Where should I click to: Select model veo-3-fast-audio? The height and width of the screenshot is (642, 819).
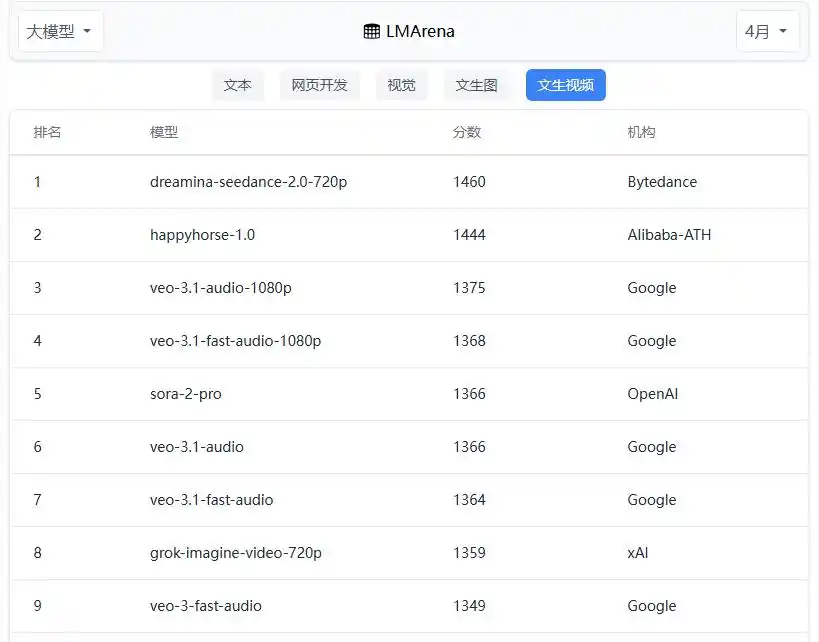coord(206,606)
